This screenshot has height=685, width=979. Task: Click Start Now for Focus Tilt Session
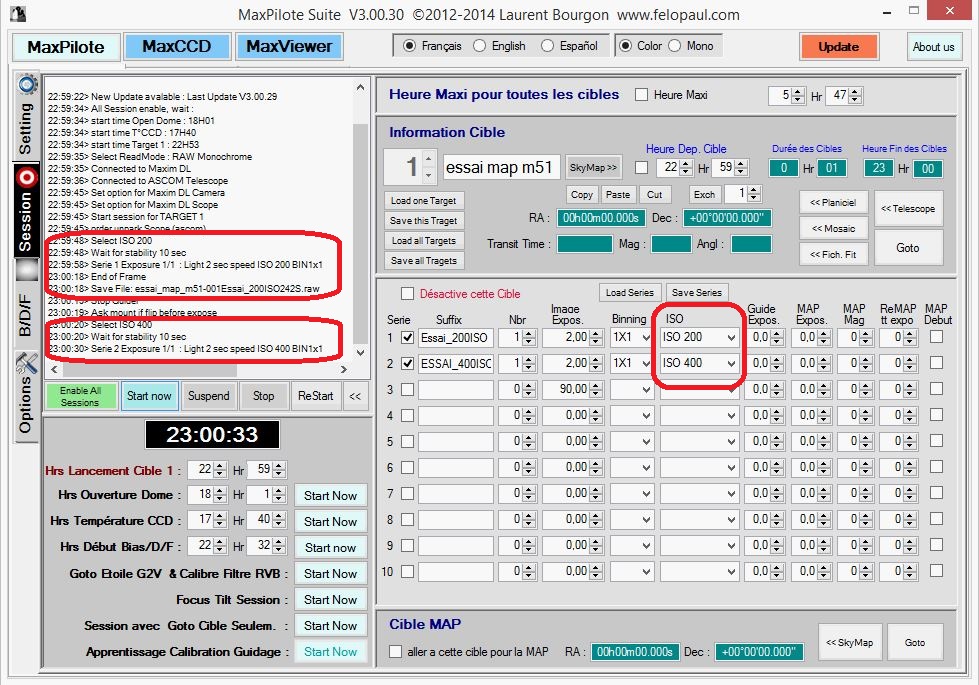330,600
